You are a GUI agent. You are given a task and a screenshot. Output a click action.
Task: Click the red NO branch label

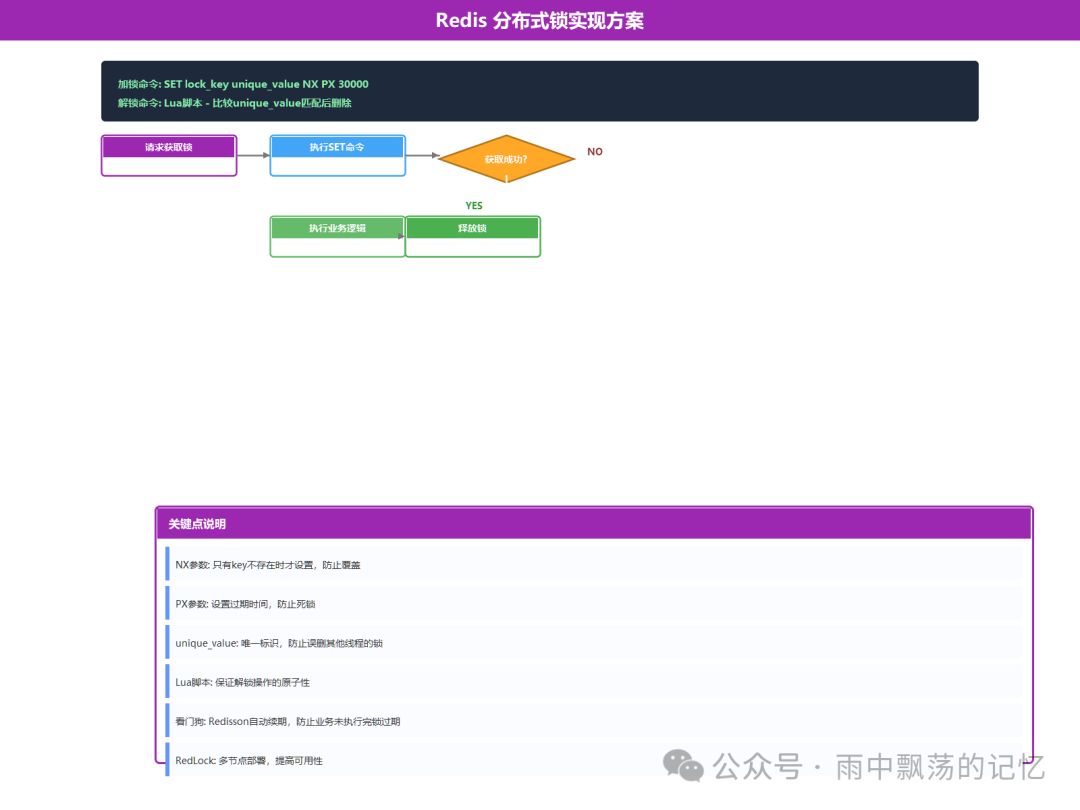click(595, 151)
